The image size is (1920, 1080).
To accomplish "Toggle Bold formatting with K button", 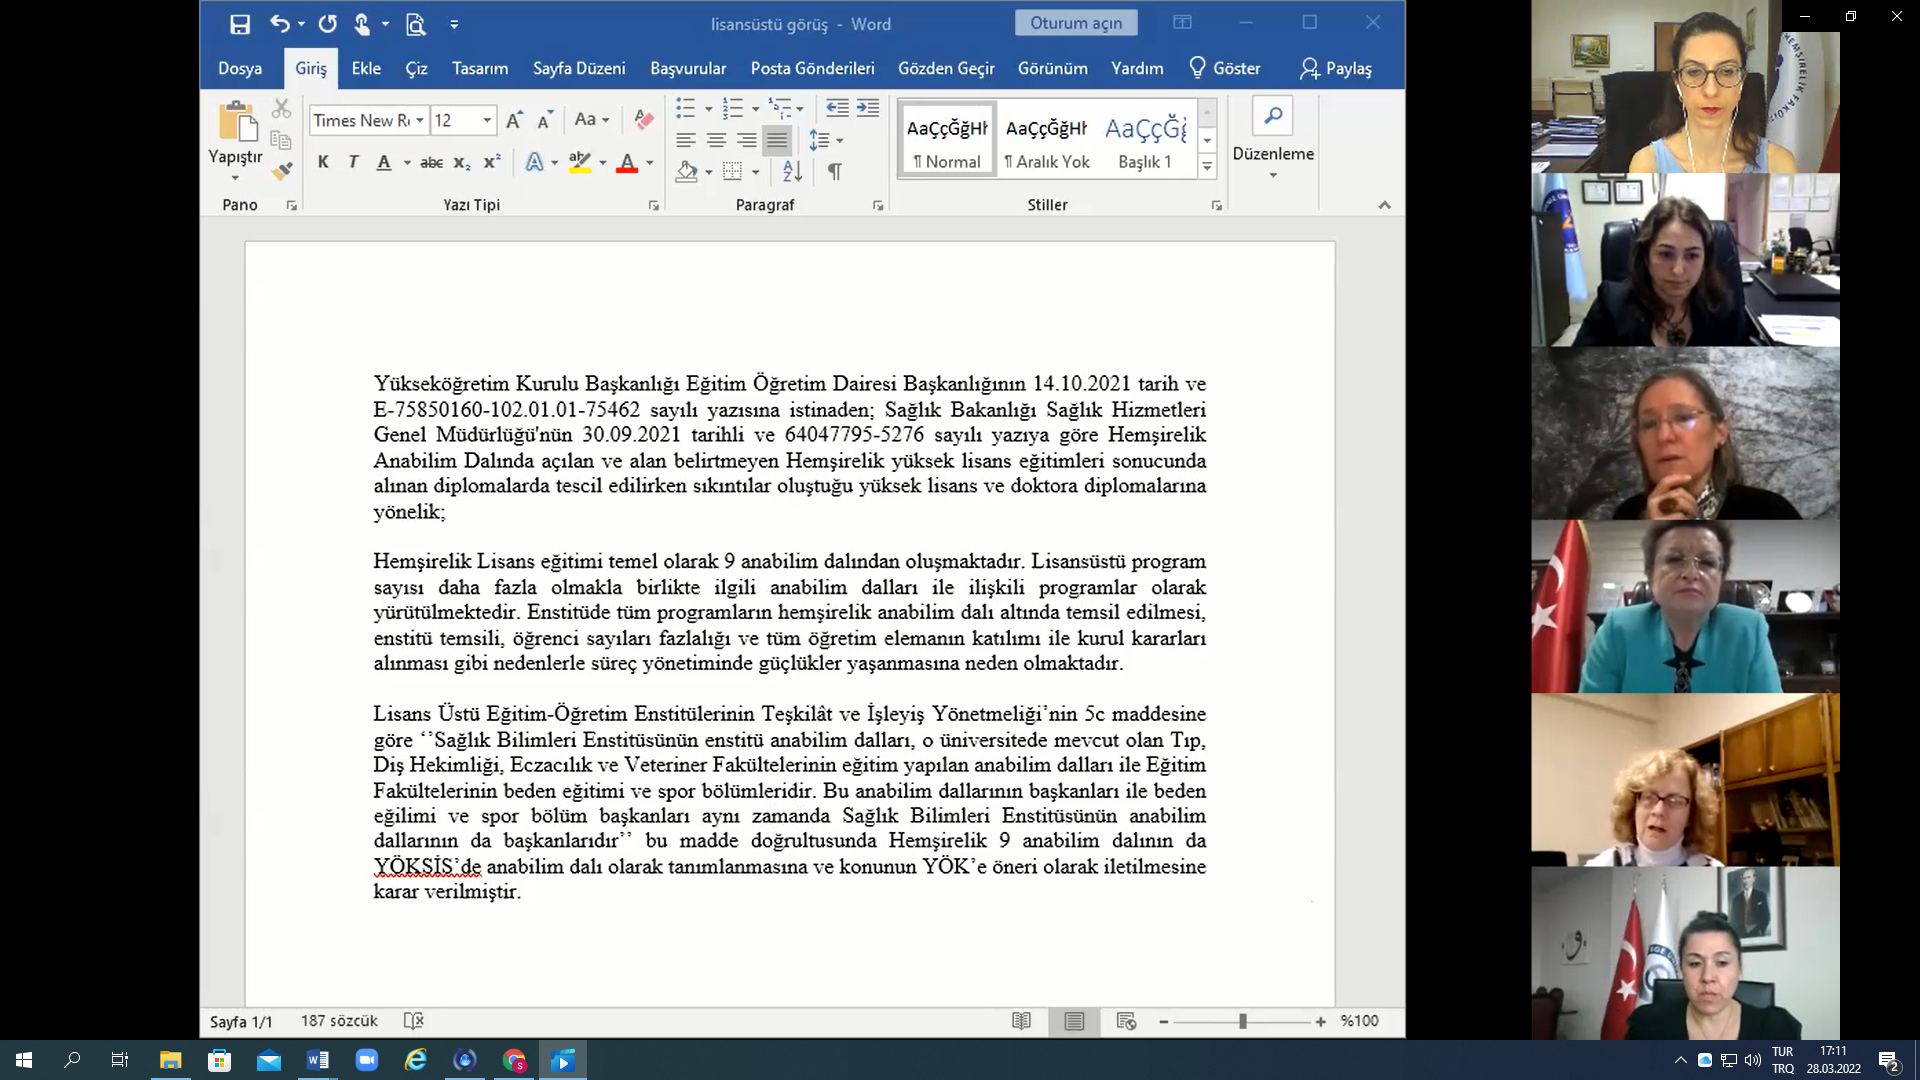I will coord(323,162).
